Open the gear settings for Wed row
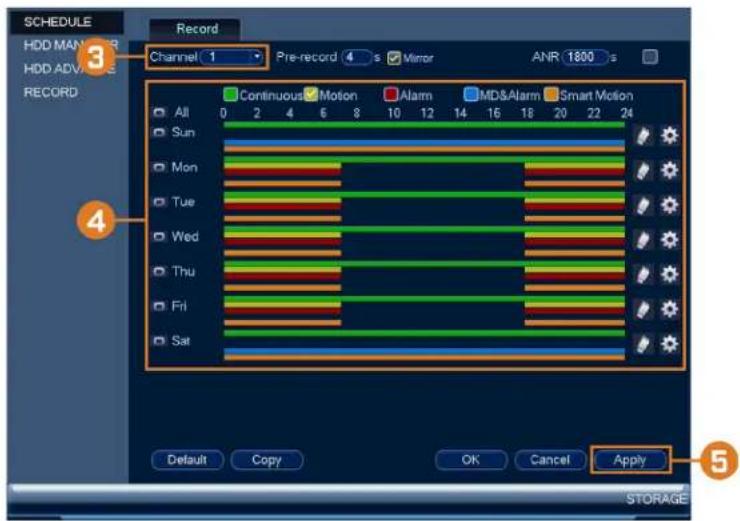The width and height of the screenshot is (740, 521). 669,240
